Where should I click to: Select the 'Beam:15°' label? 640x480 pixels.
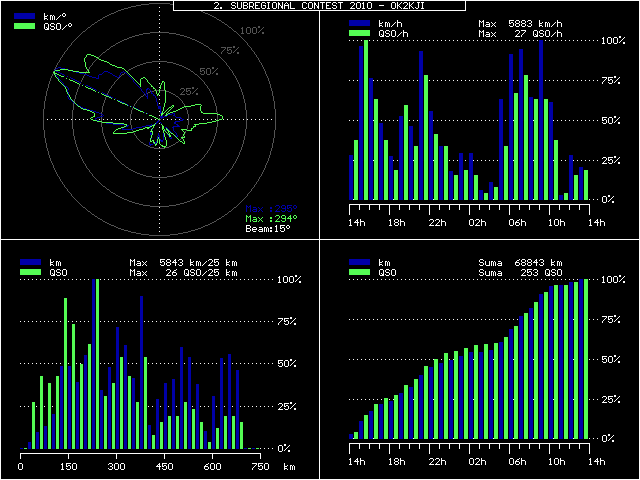pos(268,229)
